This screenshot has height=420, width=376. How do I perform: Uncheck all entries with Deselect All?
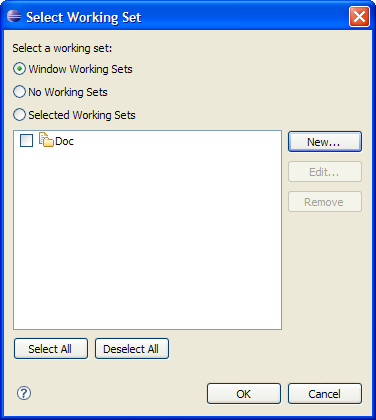tap(132, 349)
